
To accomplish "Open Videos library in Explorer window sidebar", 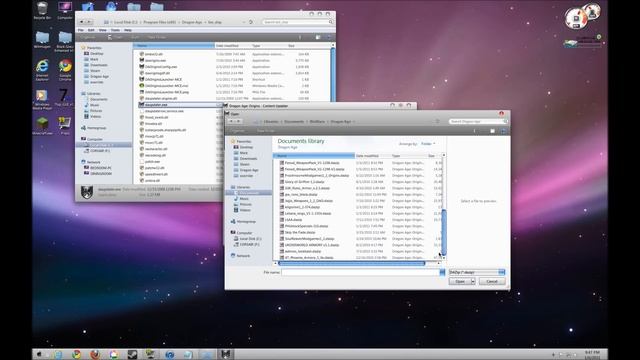I will click(93, 116).
